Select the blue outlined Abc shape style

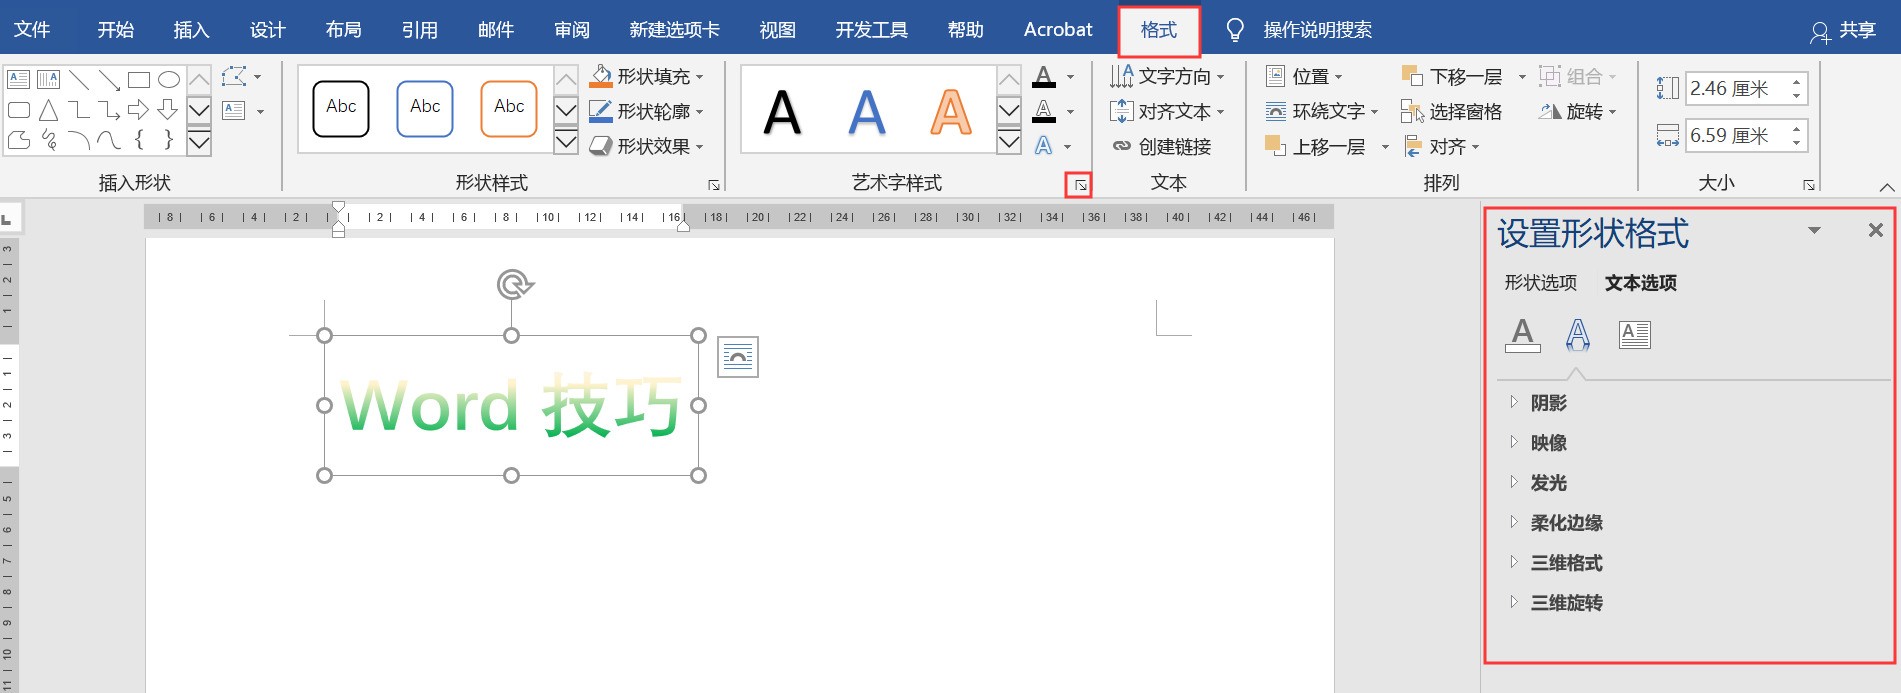425,108
